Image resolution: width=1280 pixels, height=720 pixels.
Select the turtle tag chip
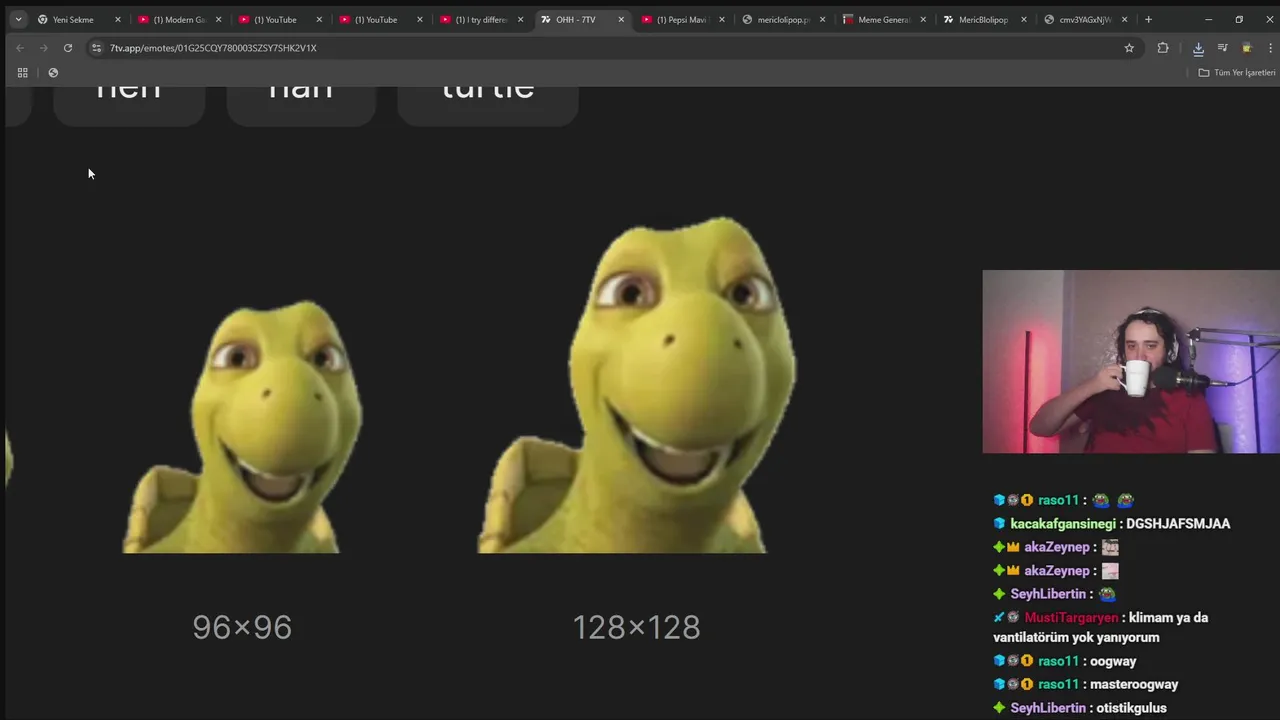tap(488, 105)
